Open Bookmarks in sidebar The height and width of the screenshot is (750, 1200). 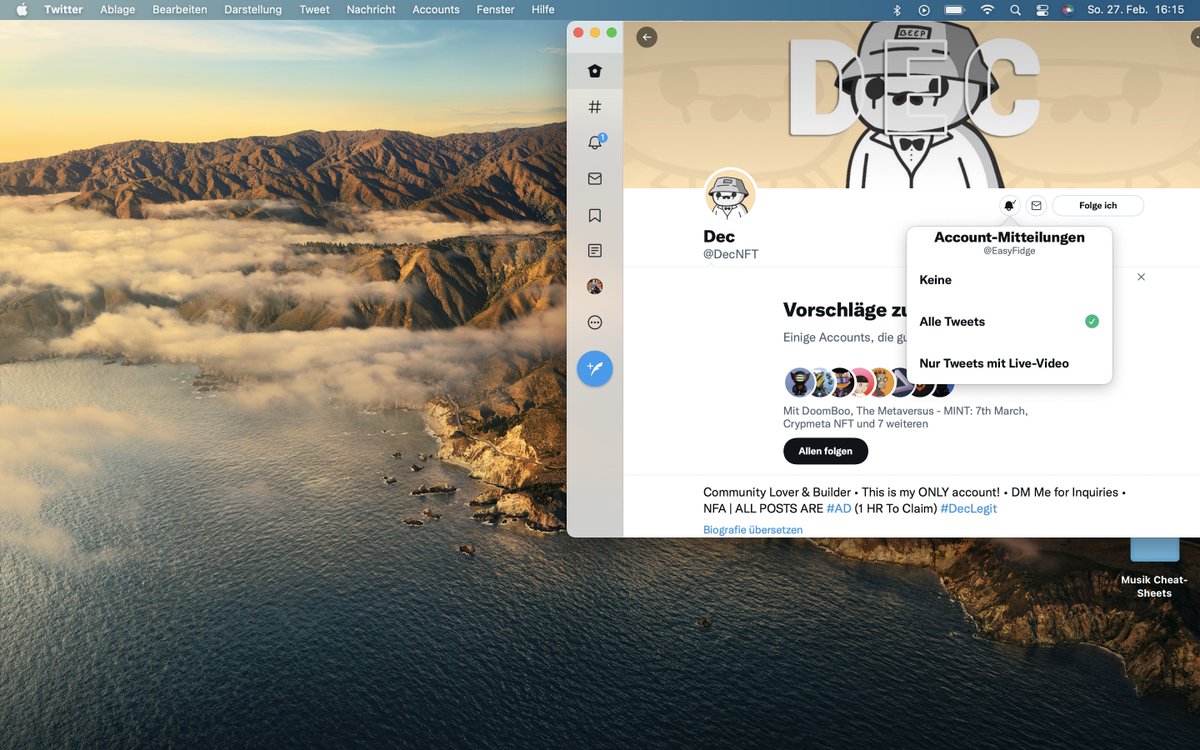pos(595,215)
